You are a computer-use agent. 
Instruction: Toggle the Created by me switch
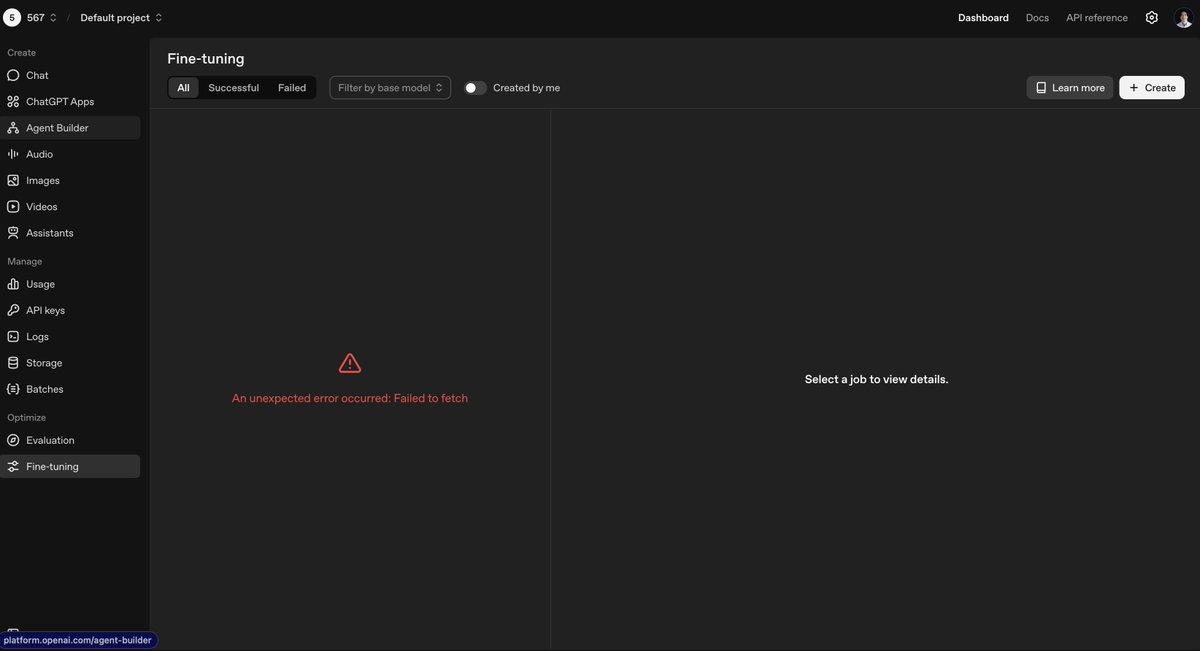click(x=475, y=88)
